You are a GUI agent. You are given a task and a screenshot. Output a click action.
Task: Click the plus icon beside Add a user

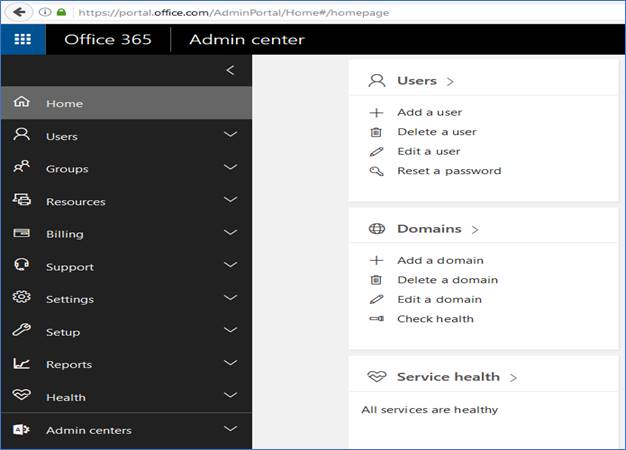(x=376, y=113)
